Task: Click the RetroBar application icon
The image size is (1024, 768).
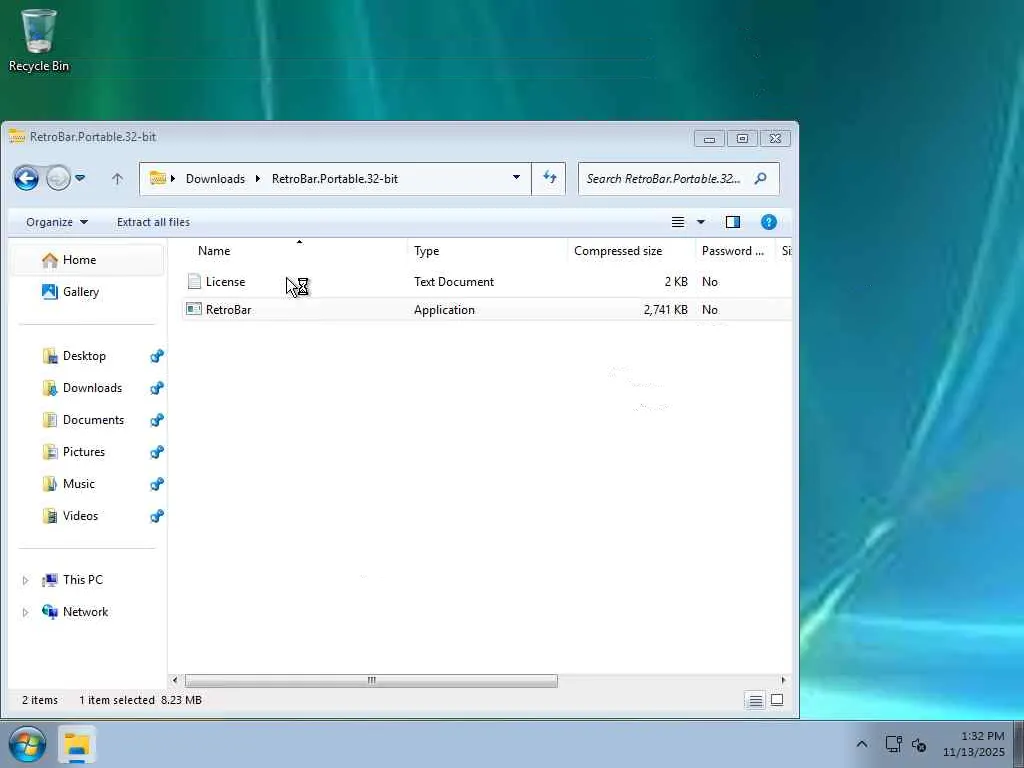Action: (x=194, y=309)
